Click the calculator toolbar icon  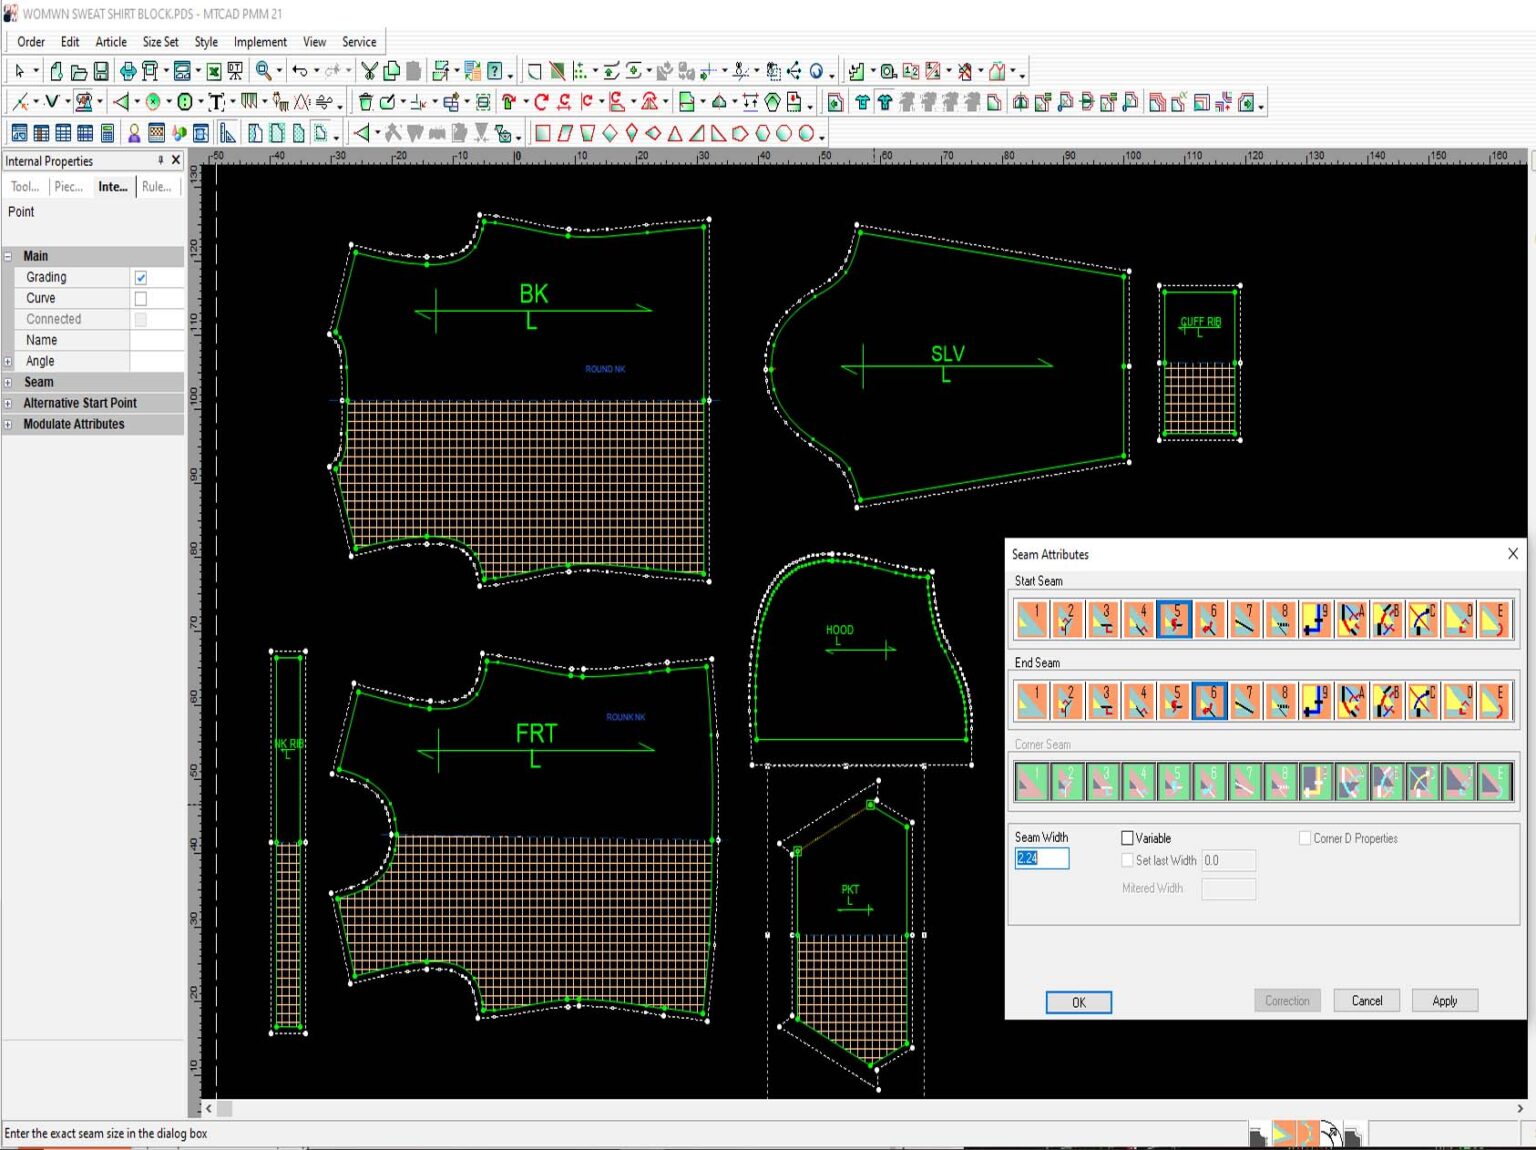coord(107,133)
